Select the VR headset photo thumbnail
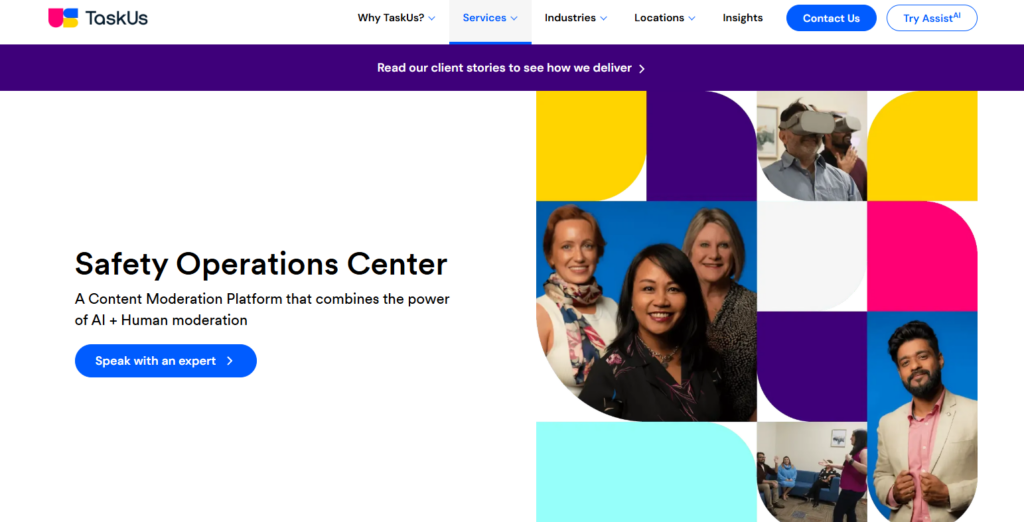 coord(811,146)
